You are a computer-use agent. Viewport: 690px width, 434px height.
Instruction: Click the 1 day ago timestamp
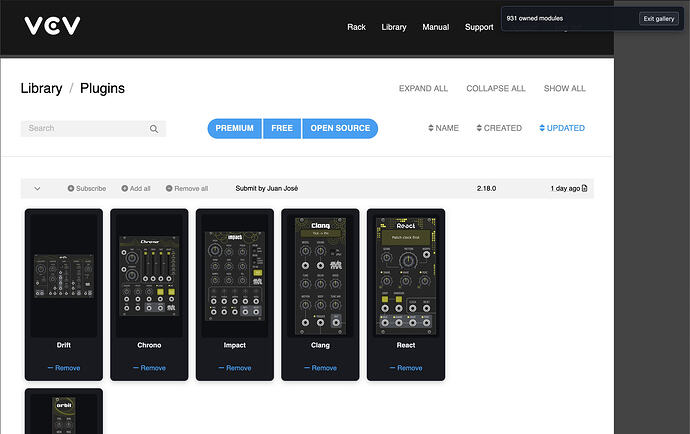(565, 188)
